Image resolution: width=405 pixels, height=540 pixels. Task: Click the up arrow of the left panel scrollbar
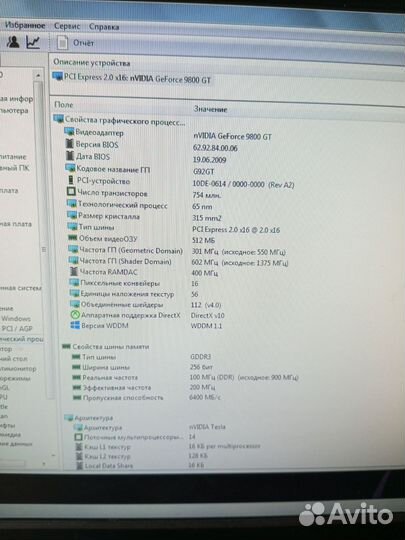[x=38, y=75]
